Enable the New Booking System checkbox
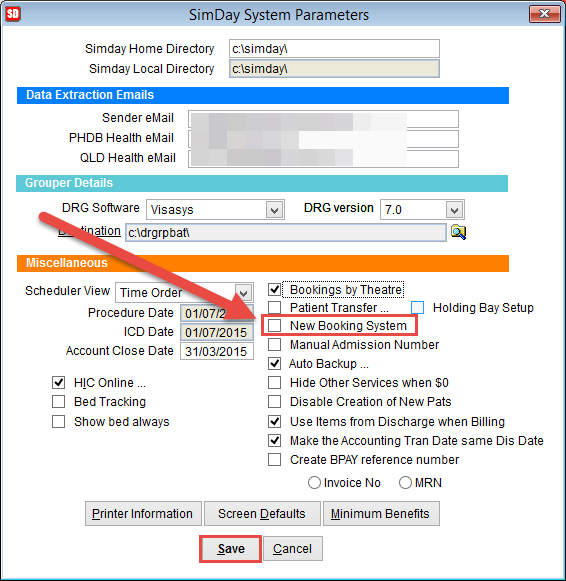This screenshot has height=581, width=566. tap(274, 325)
